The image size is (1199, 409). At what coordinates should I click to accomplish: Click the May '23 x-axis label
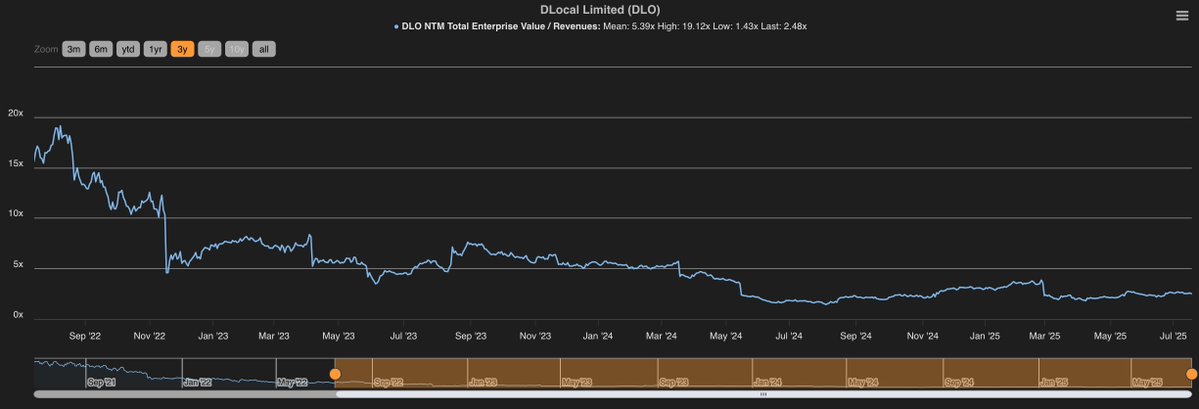click(338, 336)
